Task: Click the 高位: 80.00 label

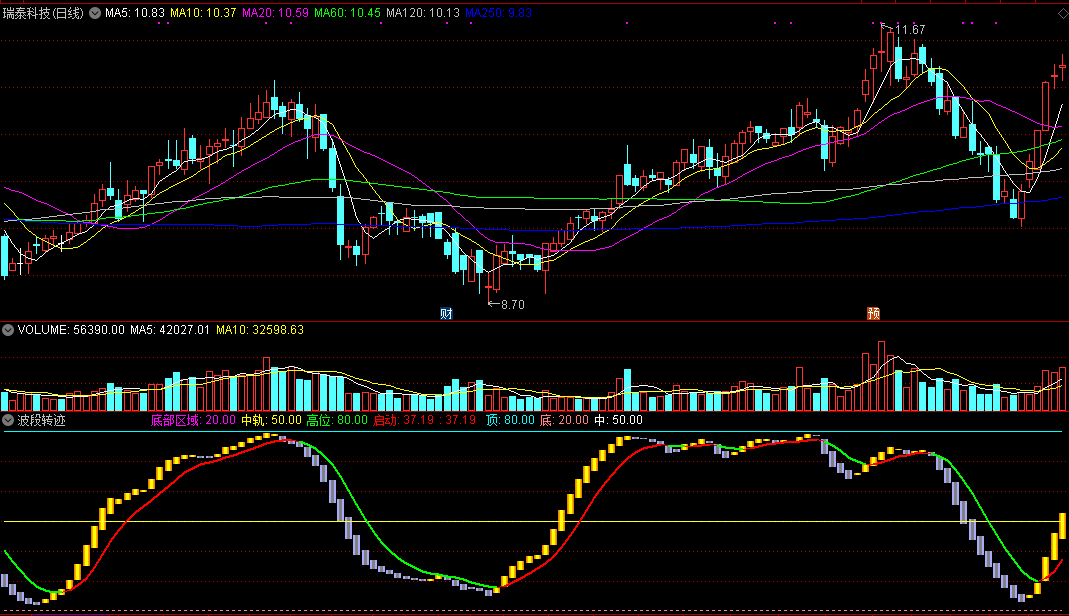Action: [x=337, y=420]
